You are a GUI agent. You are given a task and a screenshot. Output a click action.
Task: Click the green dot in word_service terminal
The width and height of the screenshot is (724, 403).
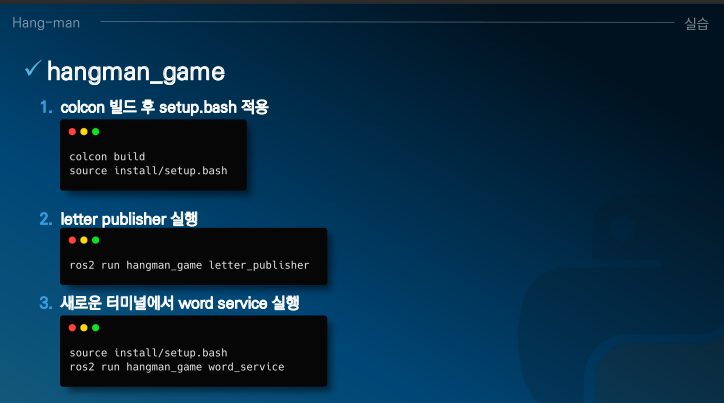[x=96, y=328]
